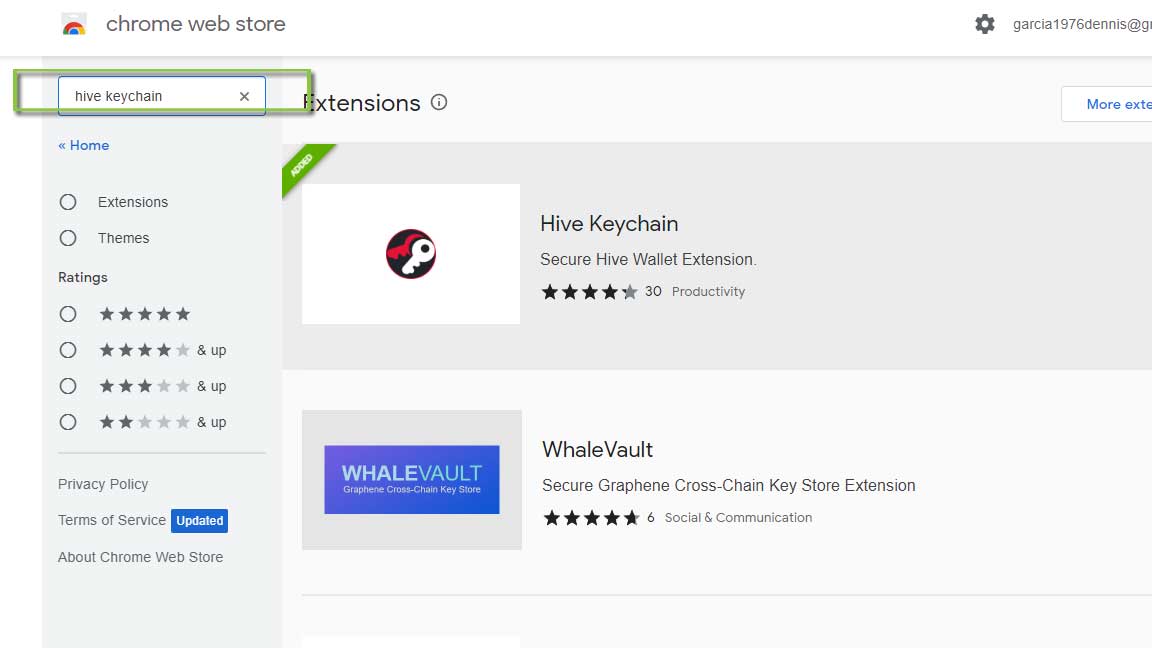The height and width of the screenshot is (648, 1152).
Task: Open the Privacy Policy link
Action: tap(103, 484)
